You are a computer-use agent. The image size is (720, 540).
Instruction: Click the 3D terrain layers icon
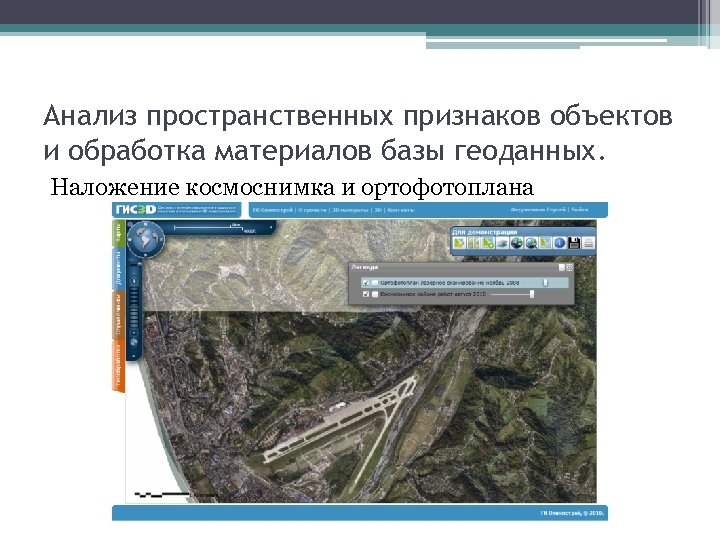point(502,243)
